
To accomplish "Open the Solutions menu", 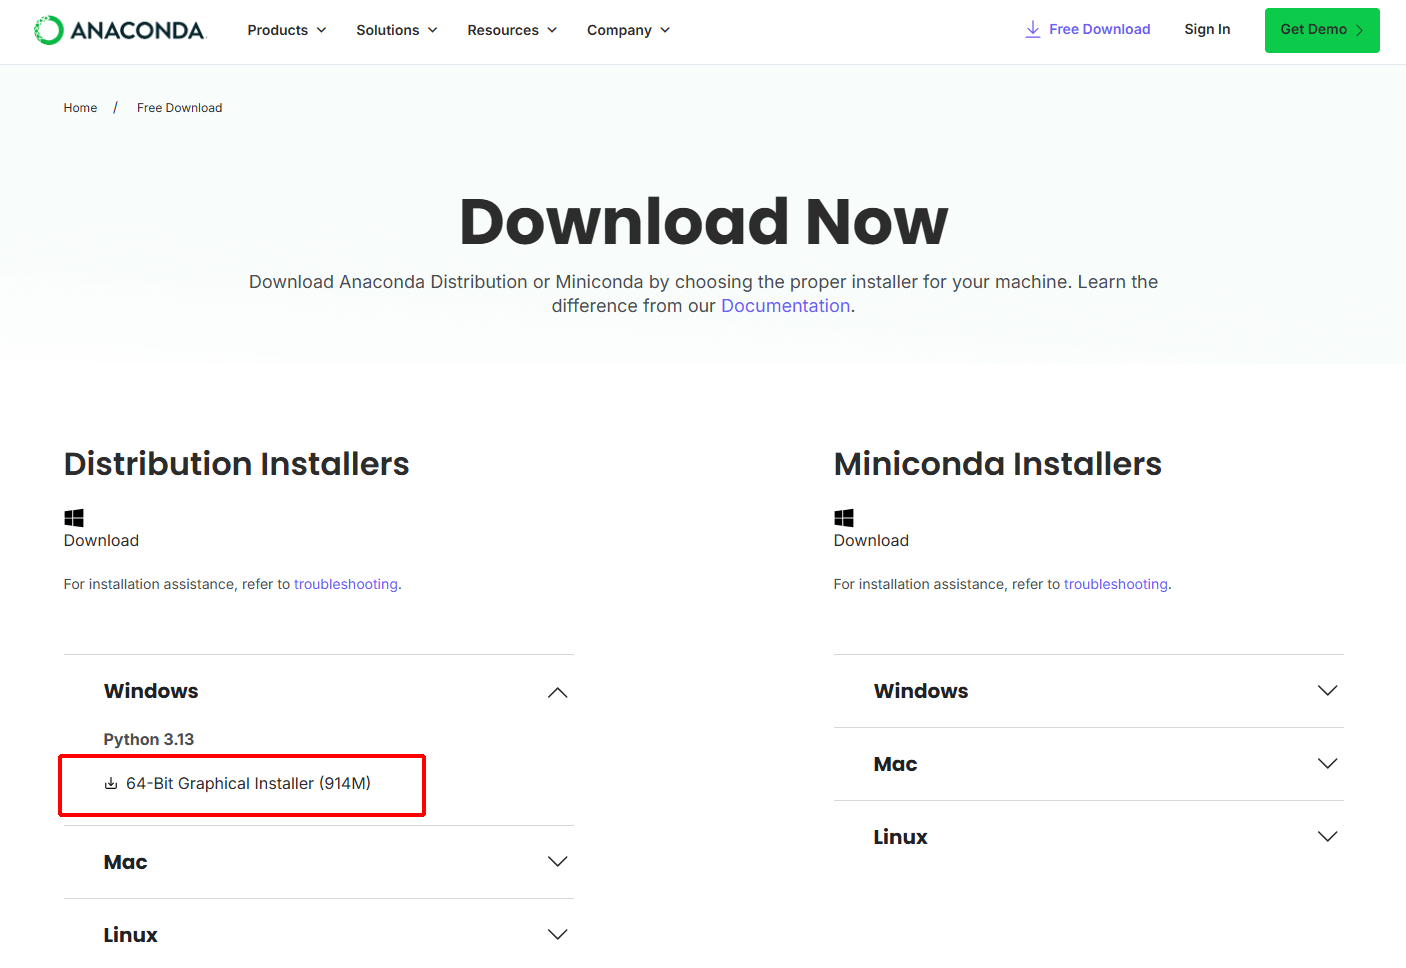I will pos(397,30).
